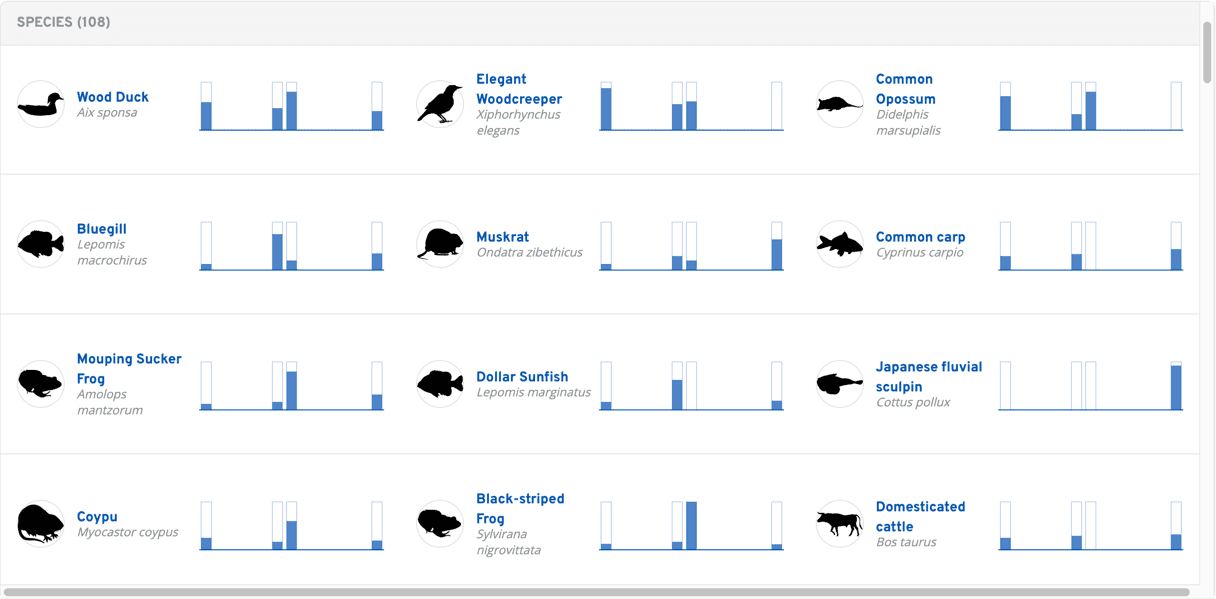This screenshot has width=1216, height=599.
Task: Open the Domesticated cattle species link
Action: click(920, 515)
